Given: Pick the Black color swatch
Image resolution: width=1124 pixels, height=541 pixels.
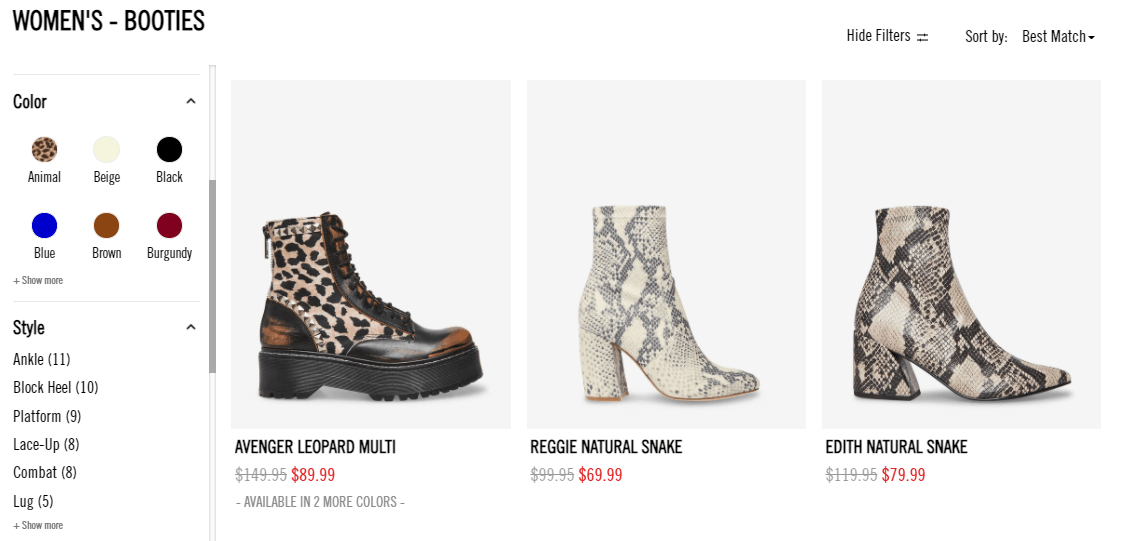Looking at the screenshot, I should (169, 150).
